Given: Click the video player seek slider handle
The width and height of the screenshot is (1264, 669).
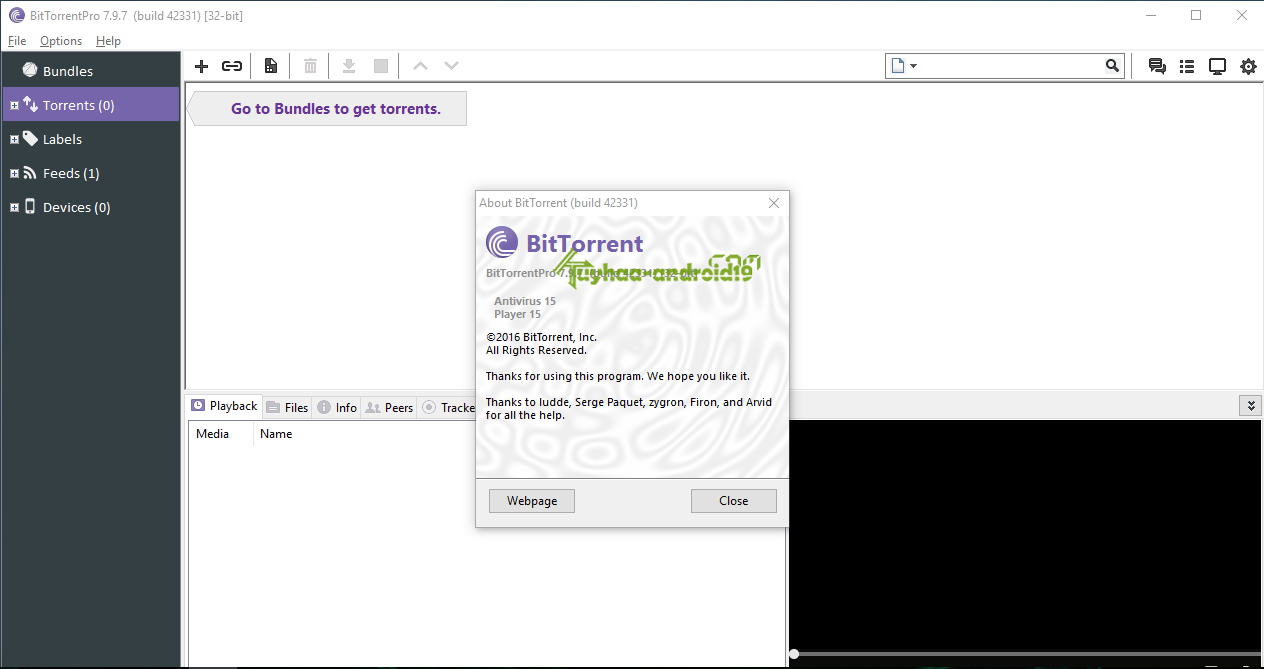Looking at the screenshot, I should tap(794, 654).
